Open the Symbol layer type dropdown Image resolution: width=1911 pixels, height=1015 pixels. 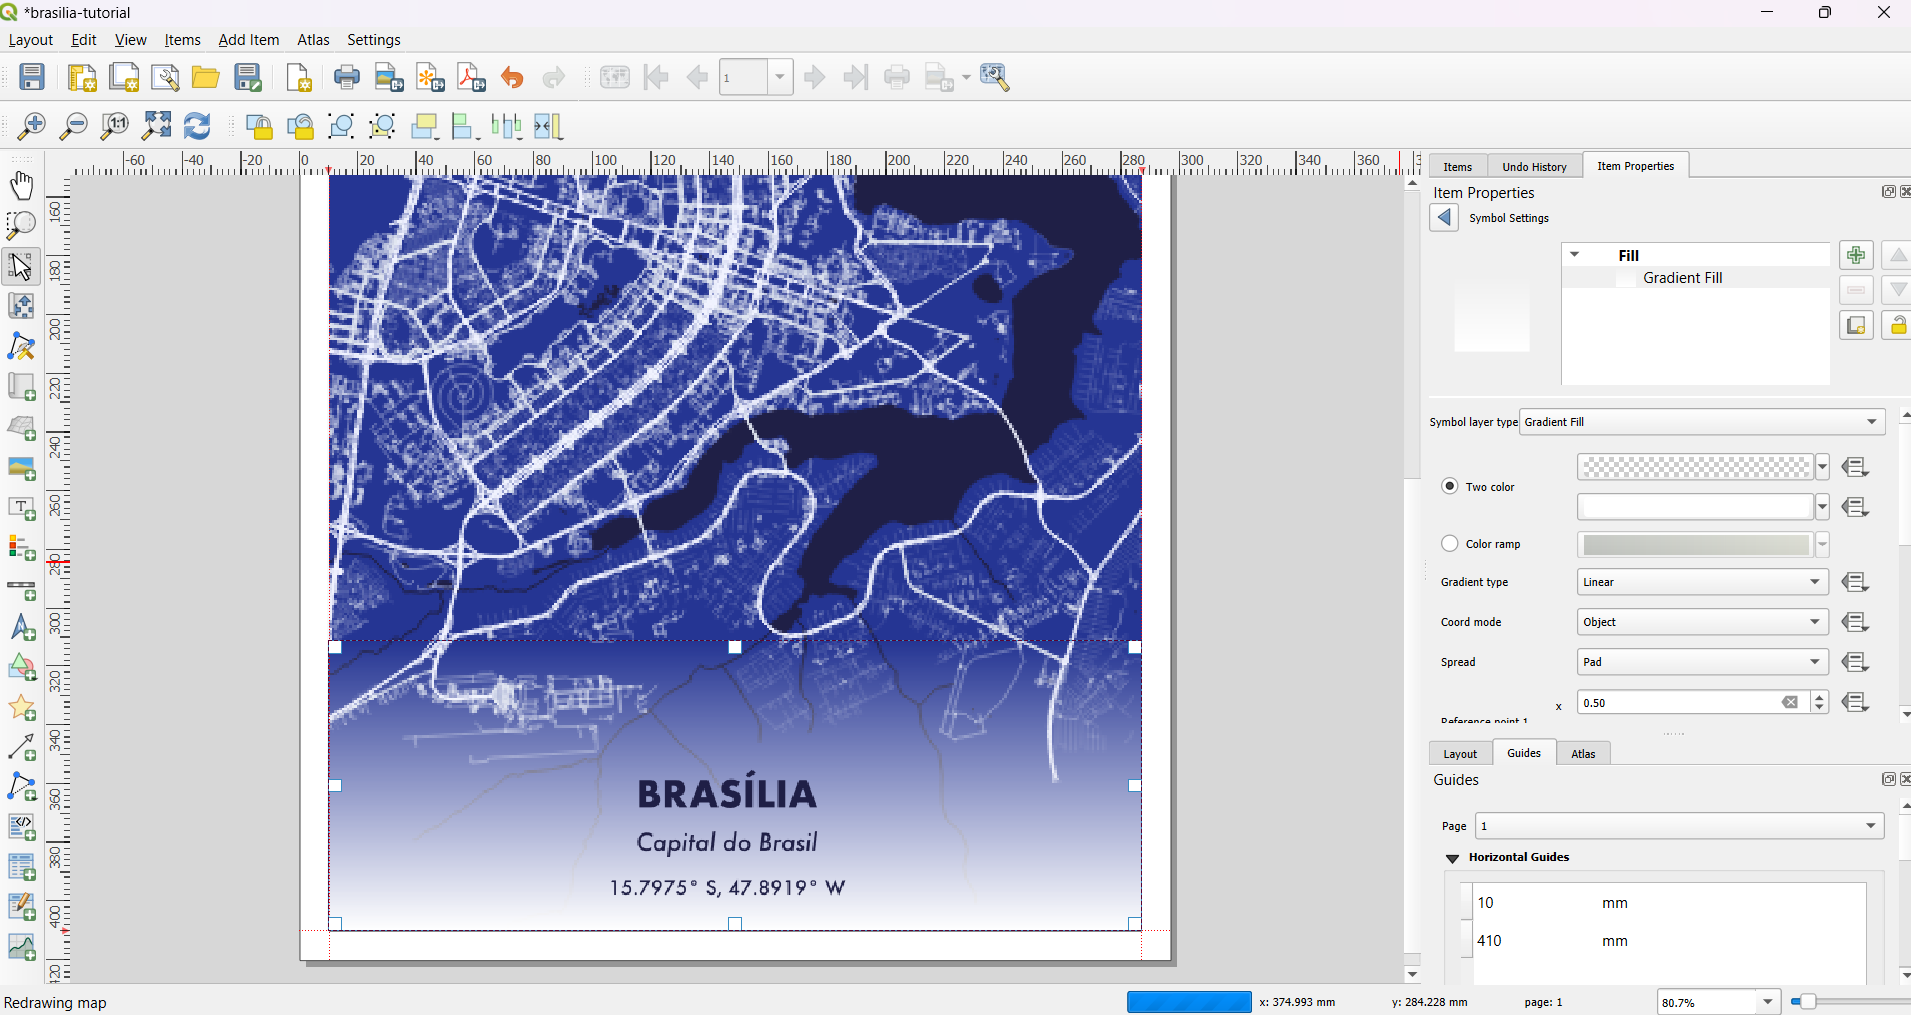click(1702, 422)
